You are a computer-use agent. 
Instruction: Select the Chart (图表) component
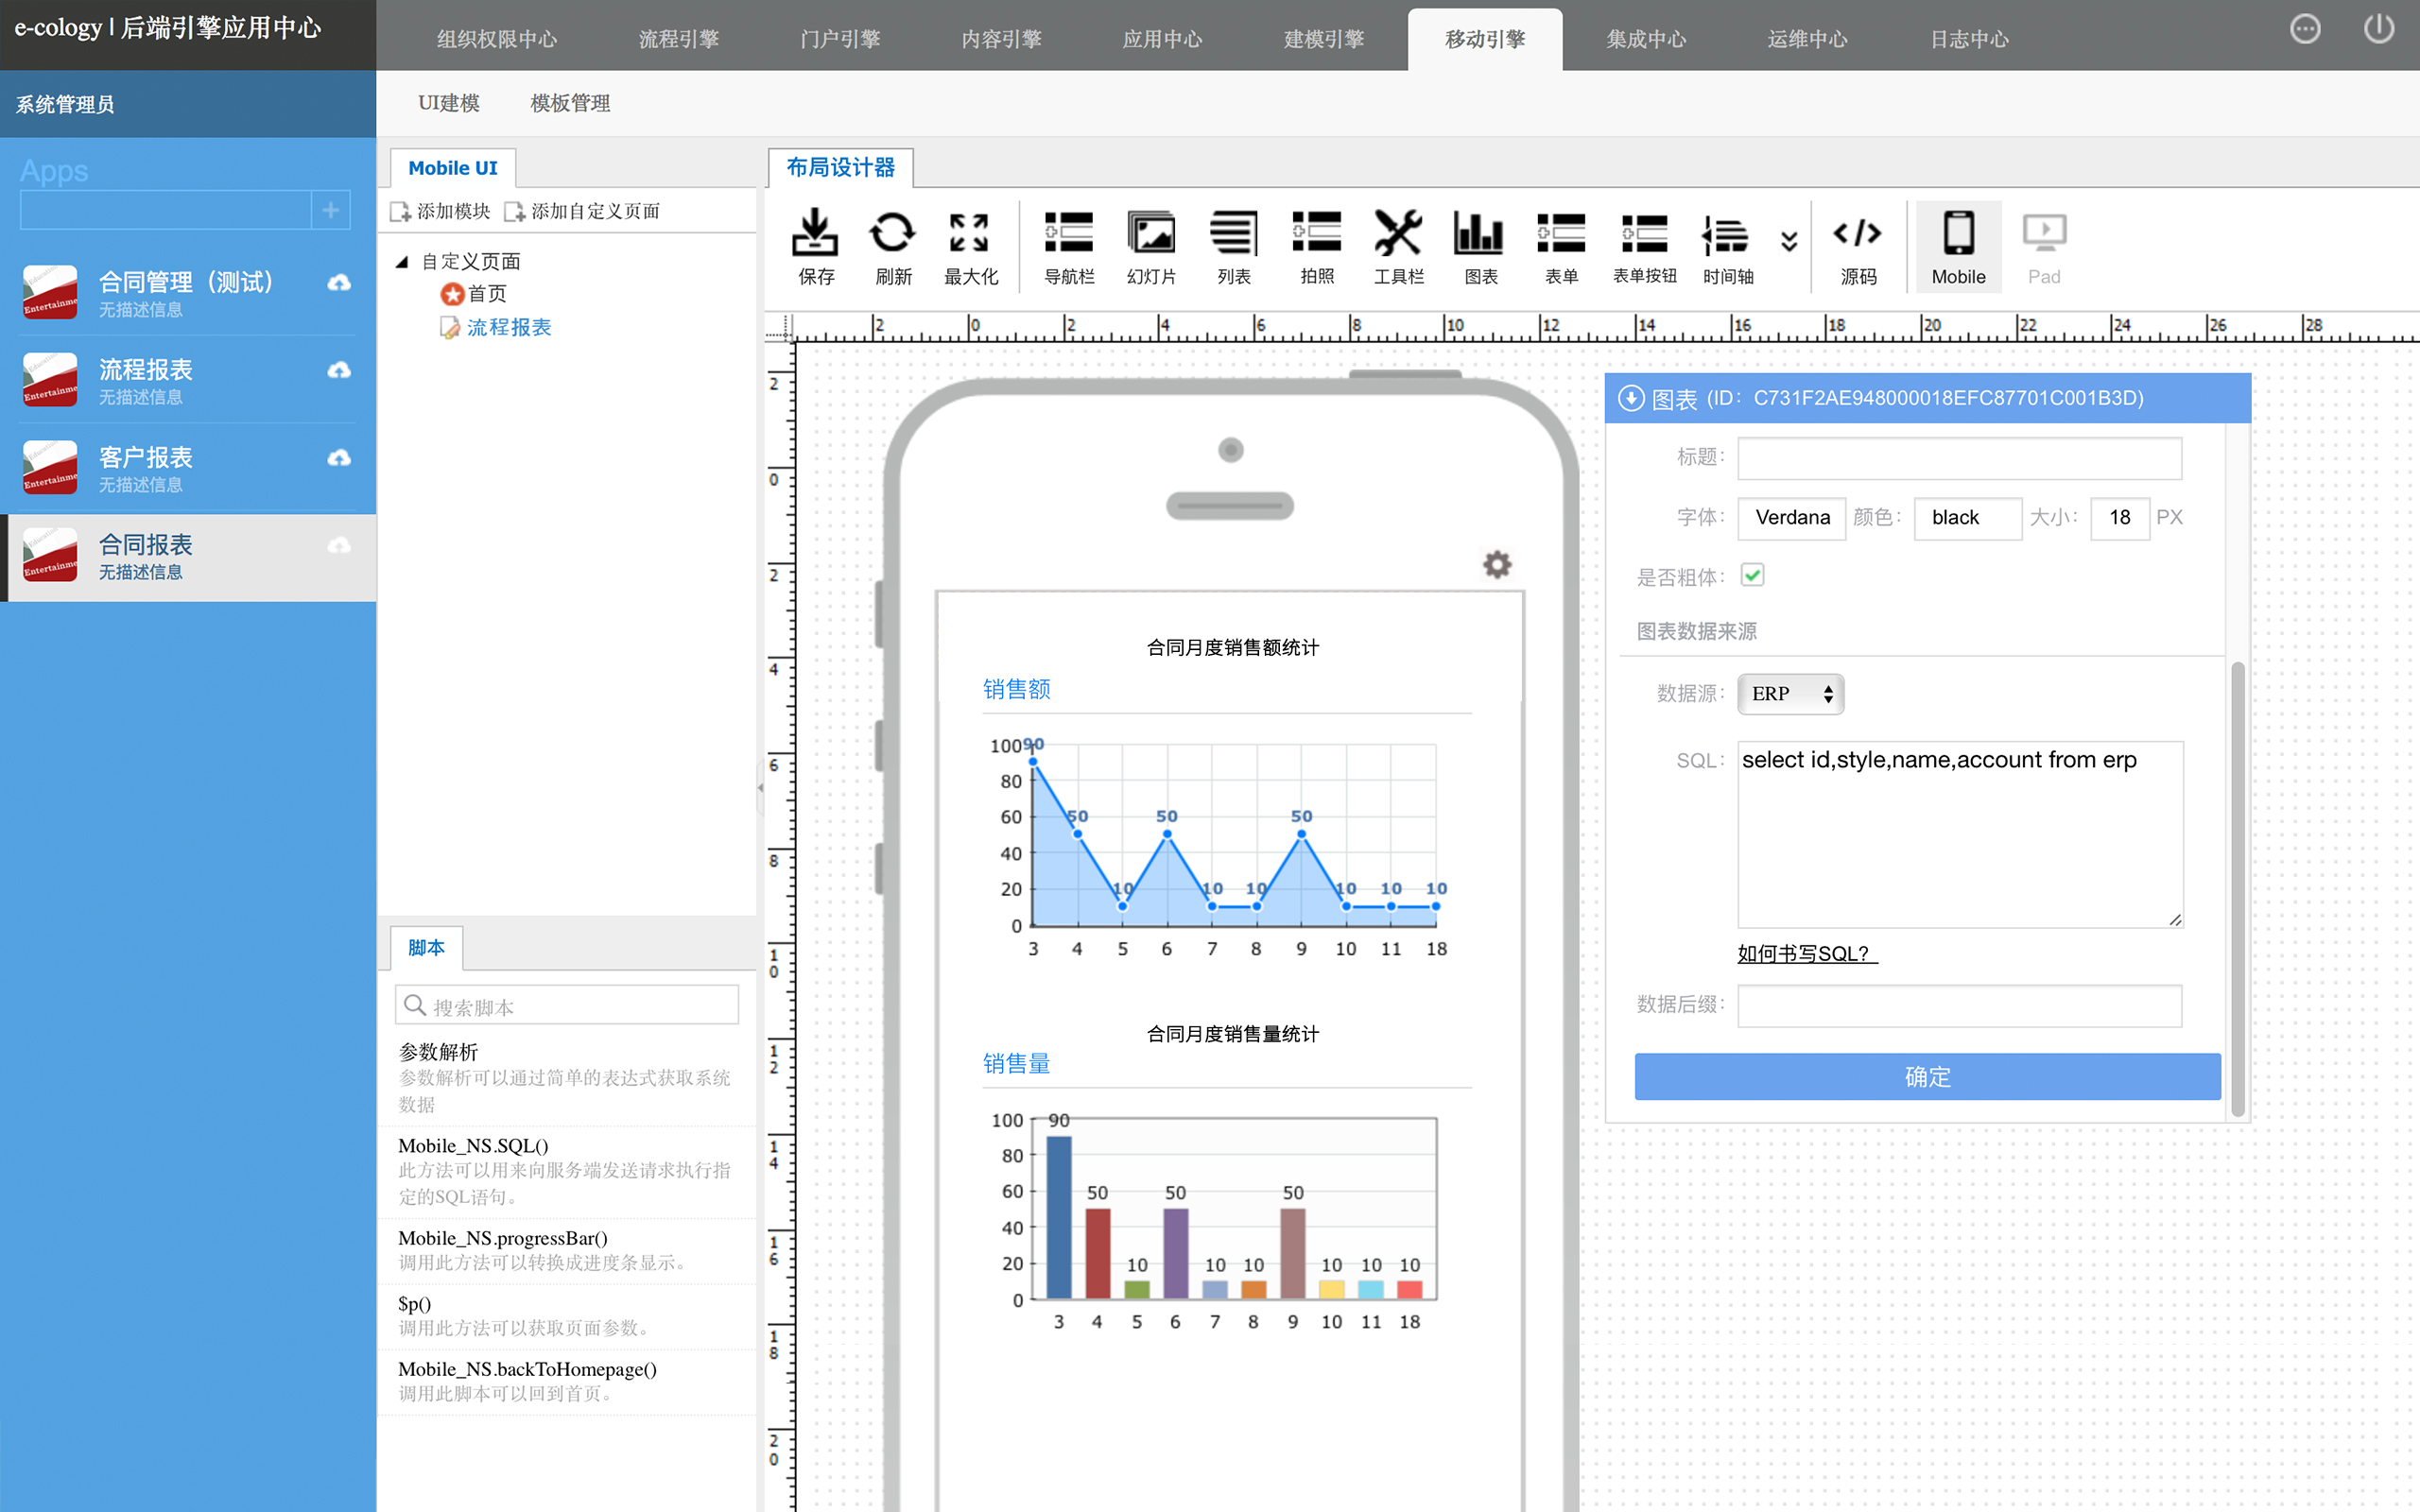click(x=1480, y=246)
